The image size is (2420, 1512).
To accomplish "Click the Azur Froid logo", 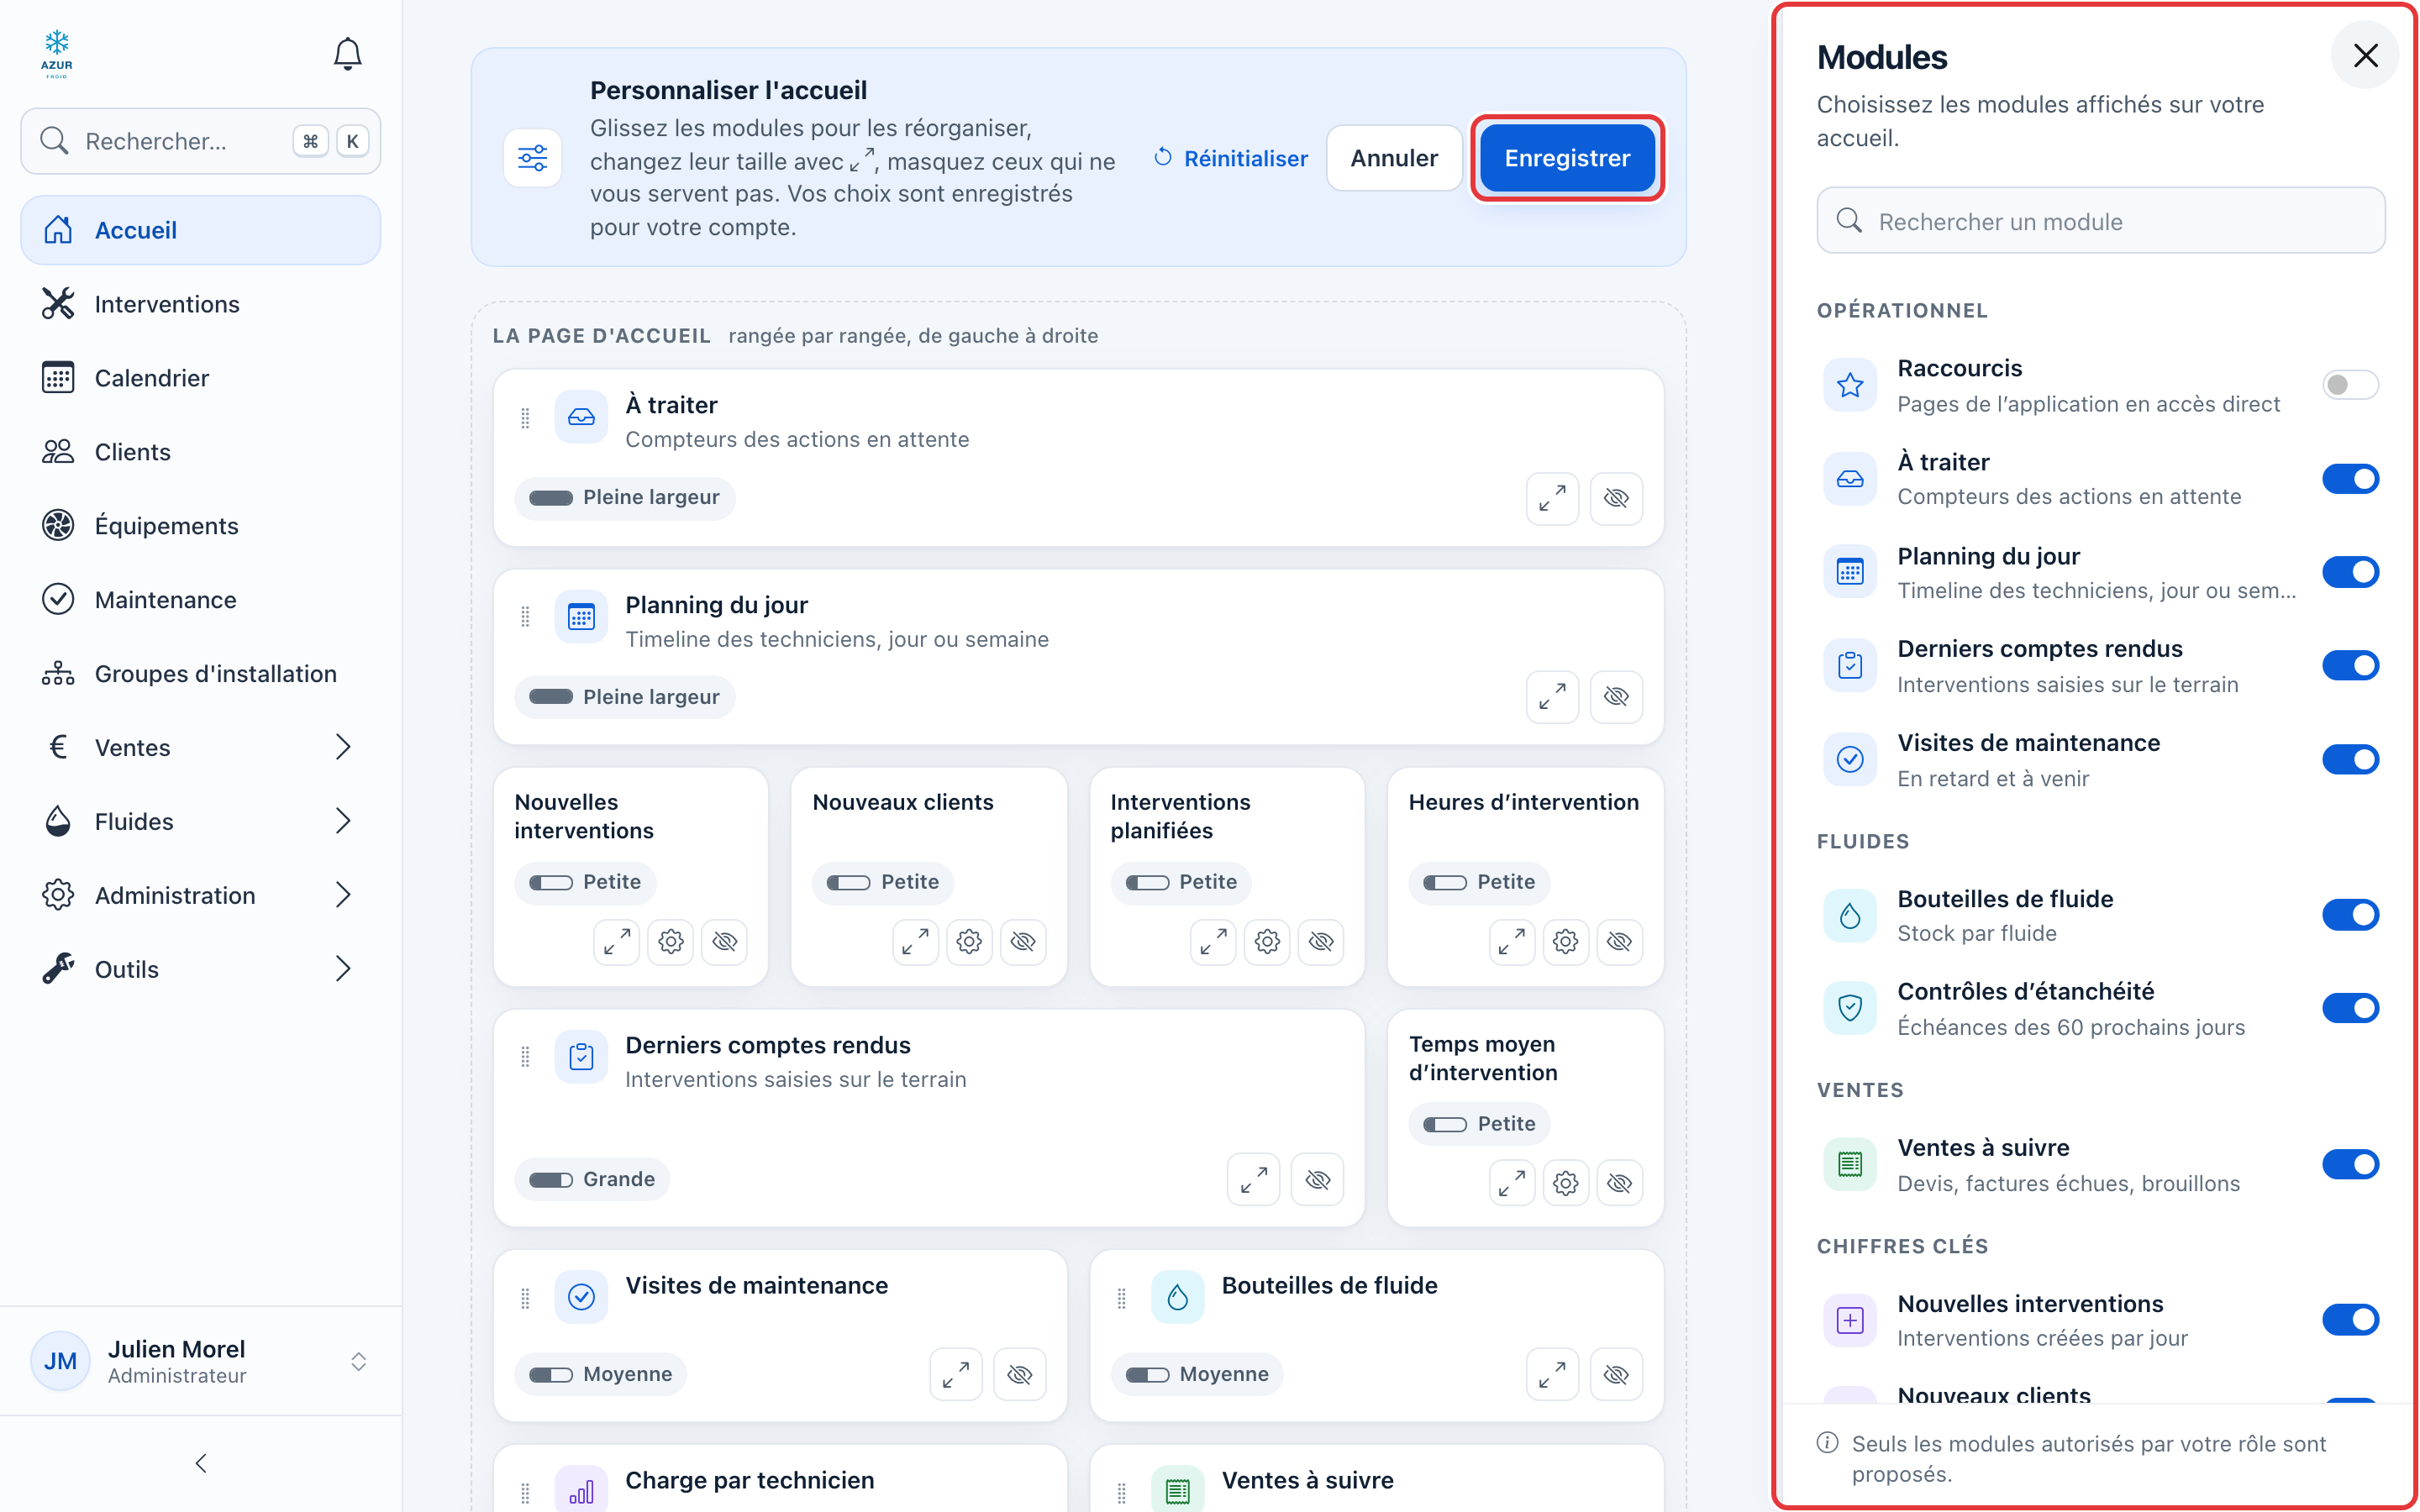I will coord(57,54).
